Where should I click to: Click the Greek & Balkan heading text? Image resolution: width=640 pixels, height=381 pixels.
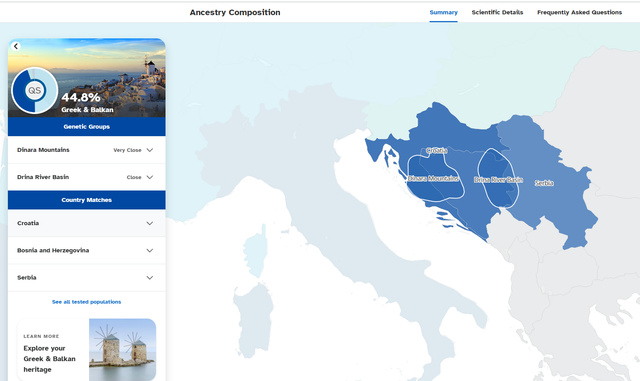click(x=87, y=110)
